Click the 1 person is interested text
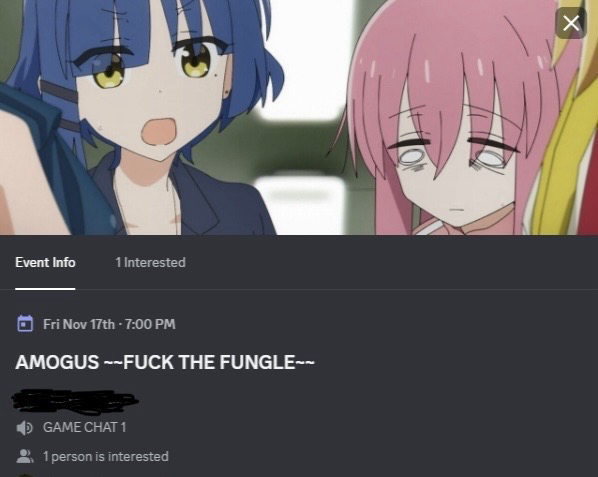Image resolution: width=598 pixels, height=477 pixels. [x=106, y=456]
